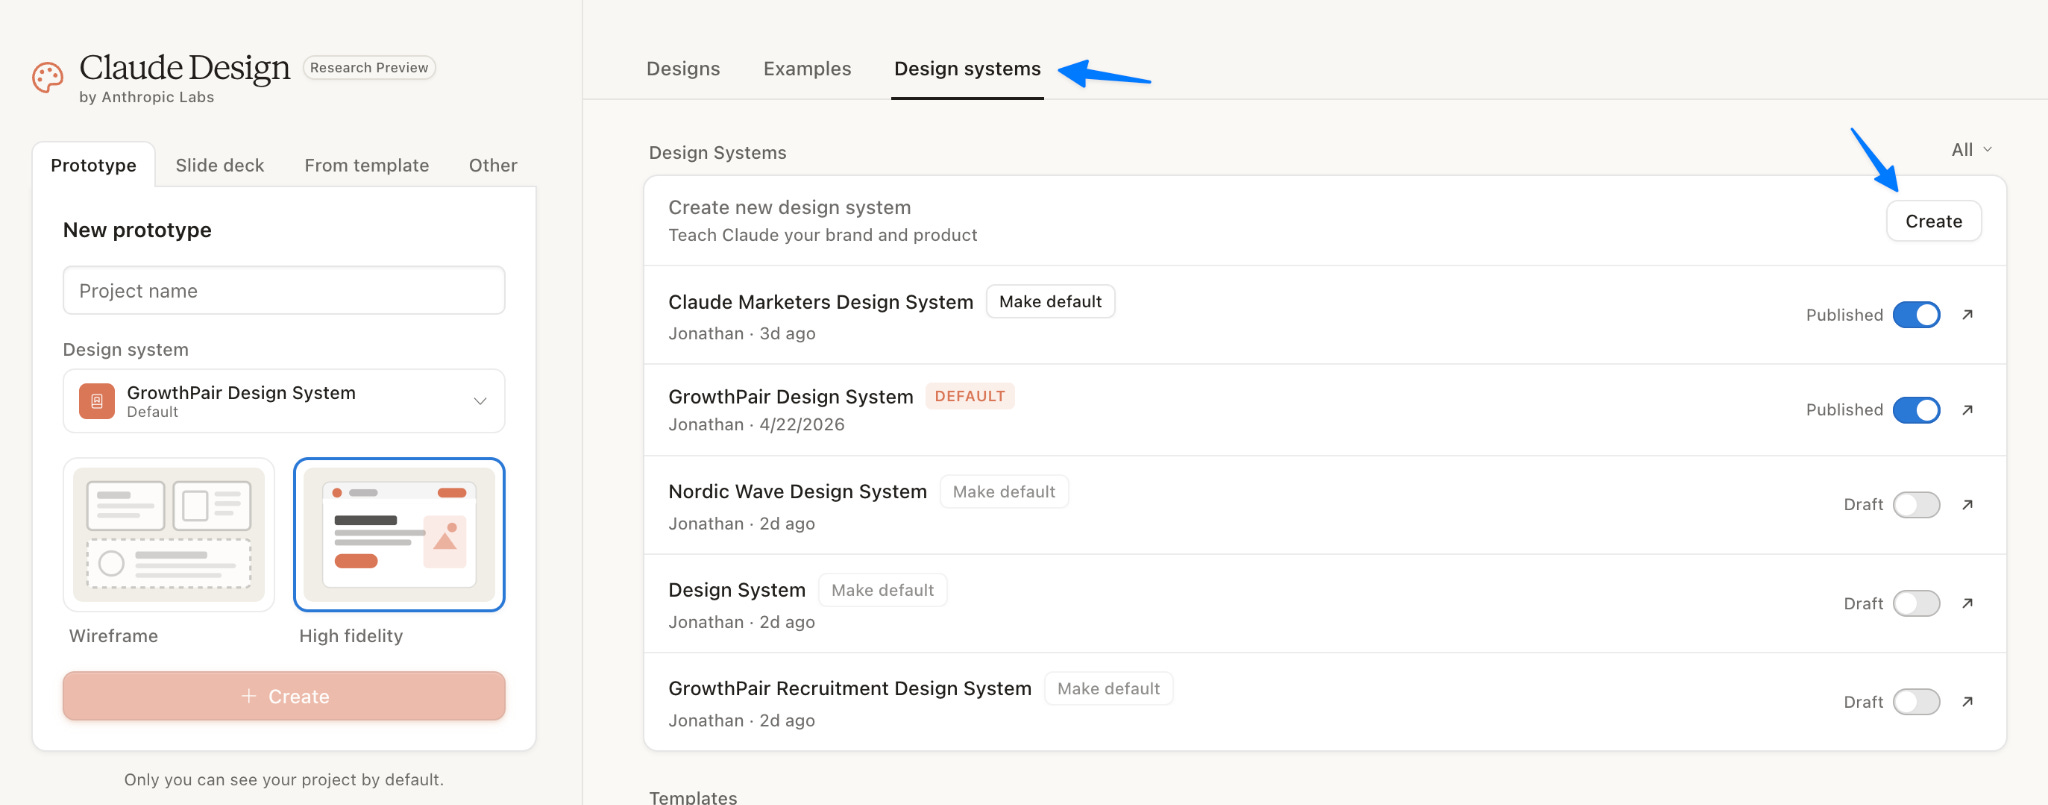Enable Draft switch for GrowthPair Recruitment Design System

coord(1916,702)
